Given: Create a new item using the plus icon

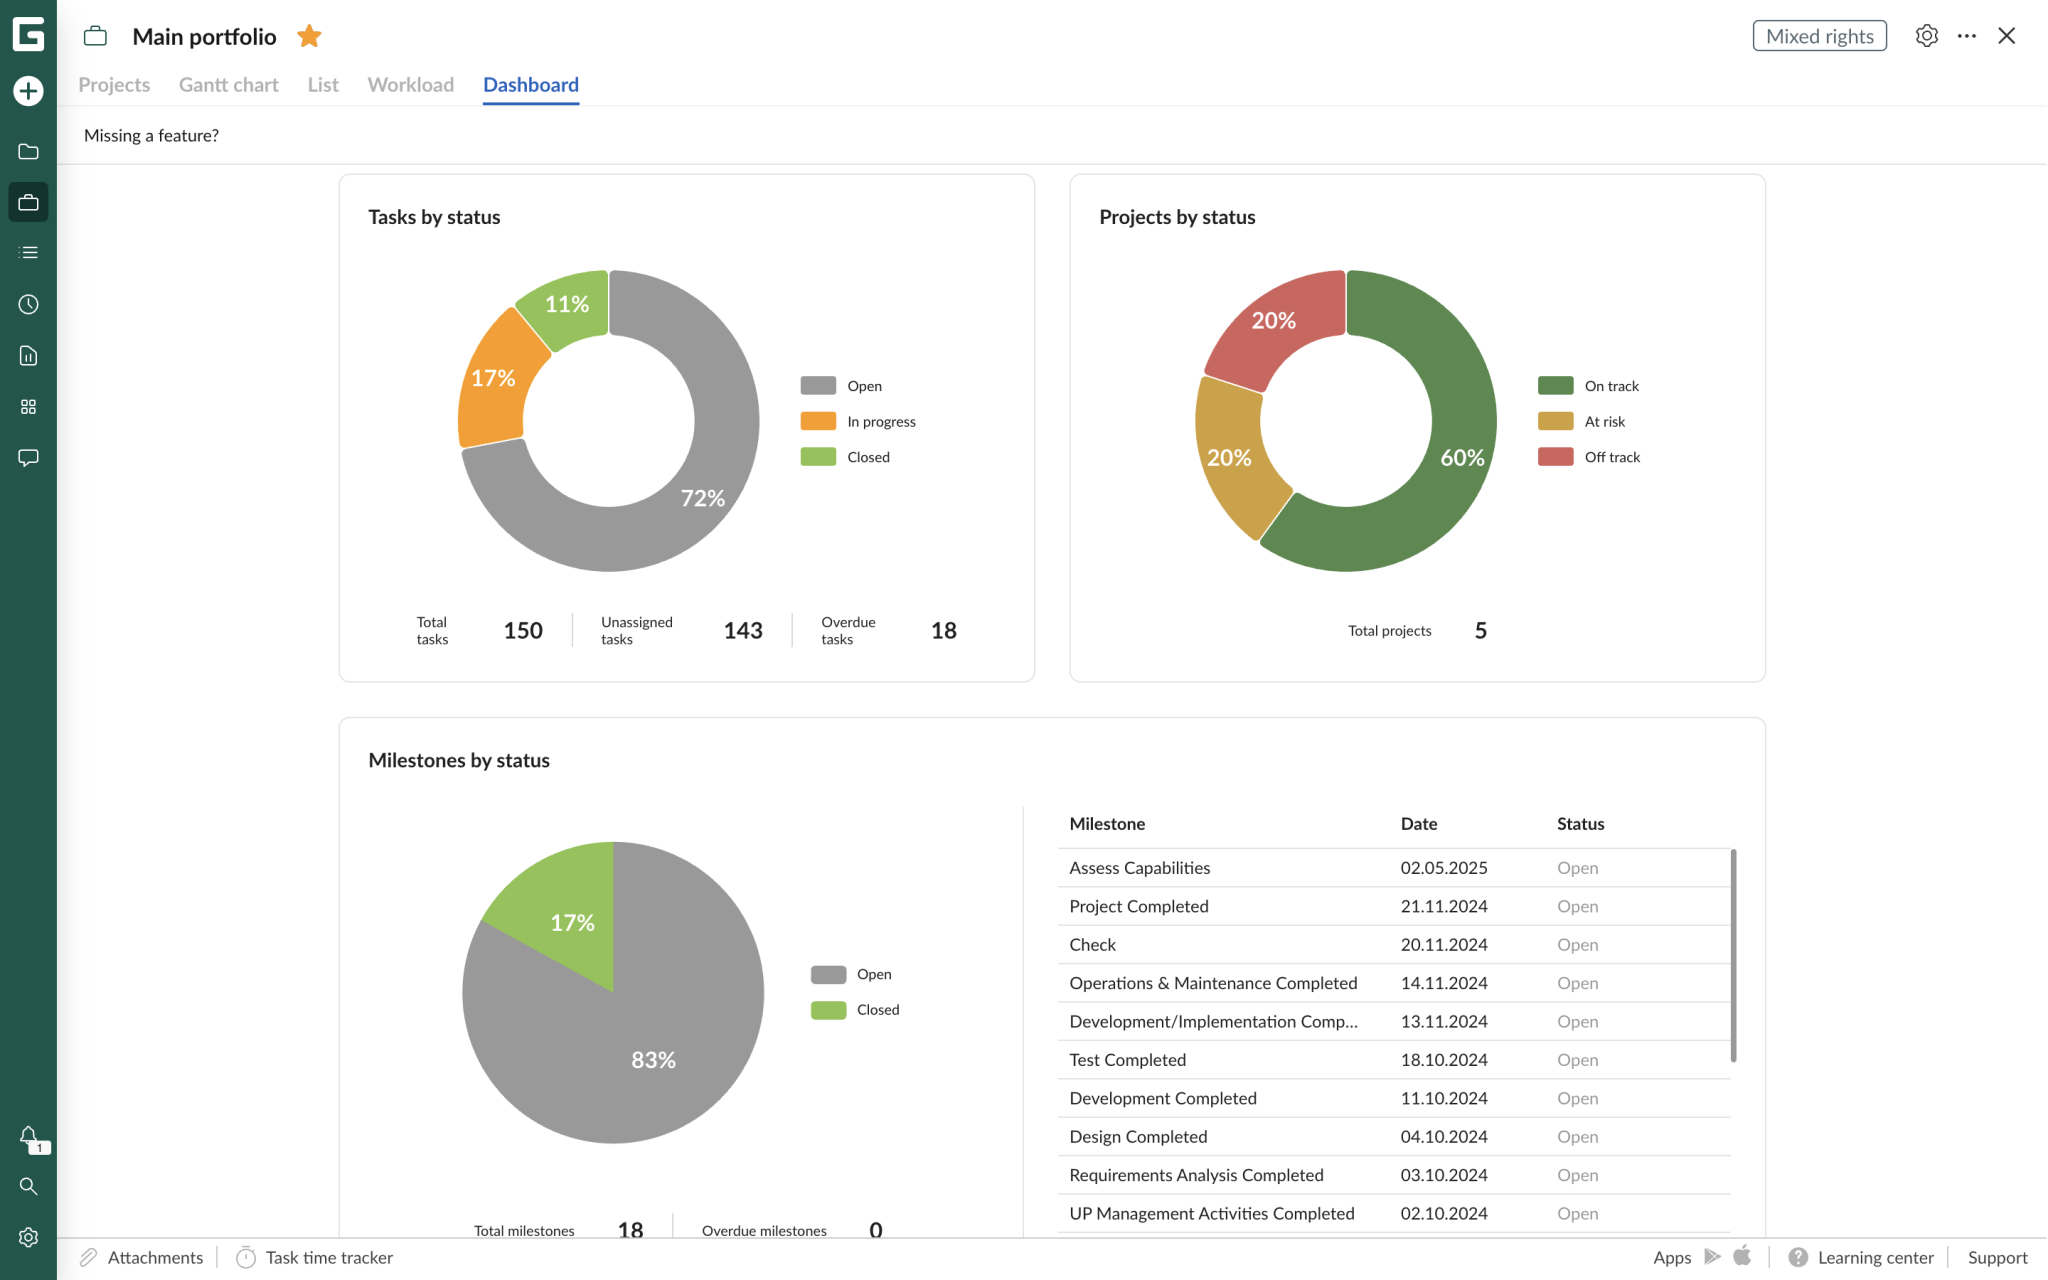Looking at the screenshot, I should (28, 90).
